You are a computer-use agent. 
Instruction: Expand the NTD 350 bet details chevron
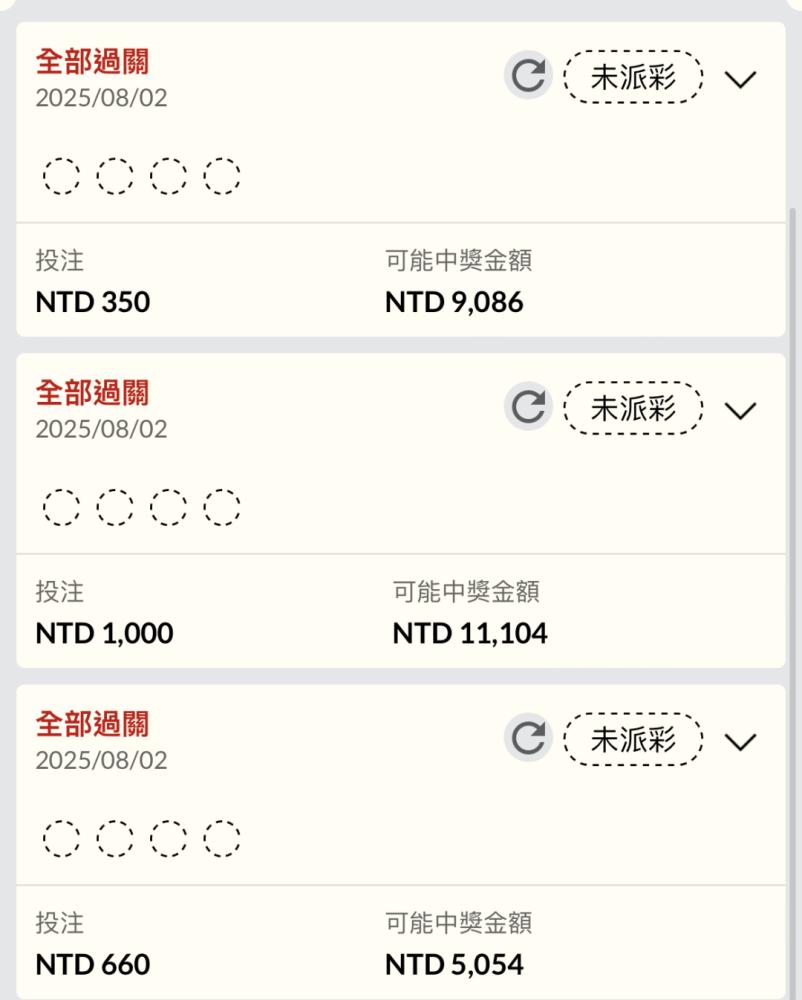coord(740,79)
